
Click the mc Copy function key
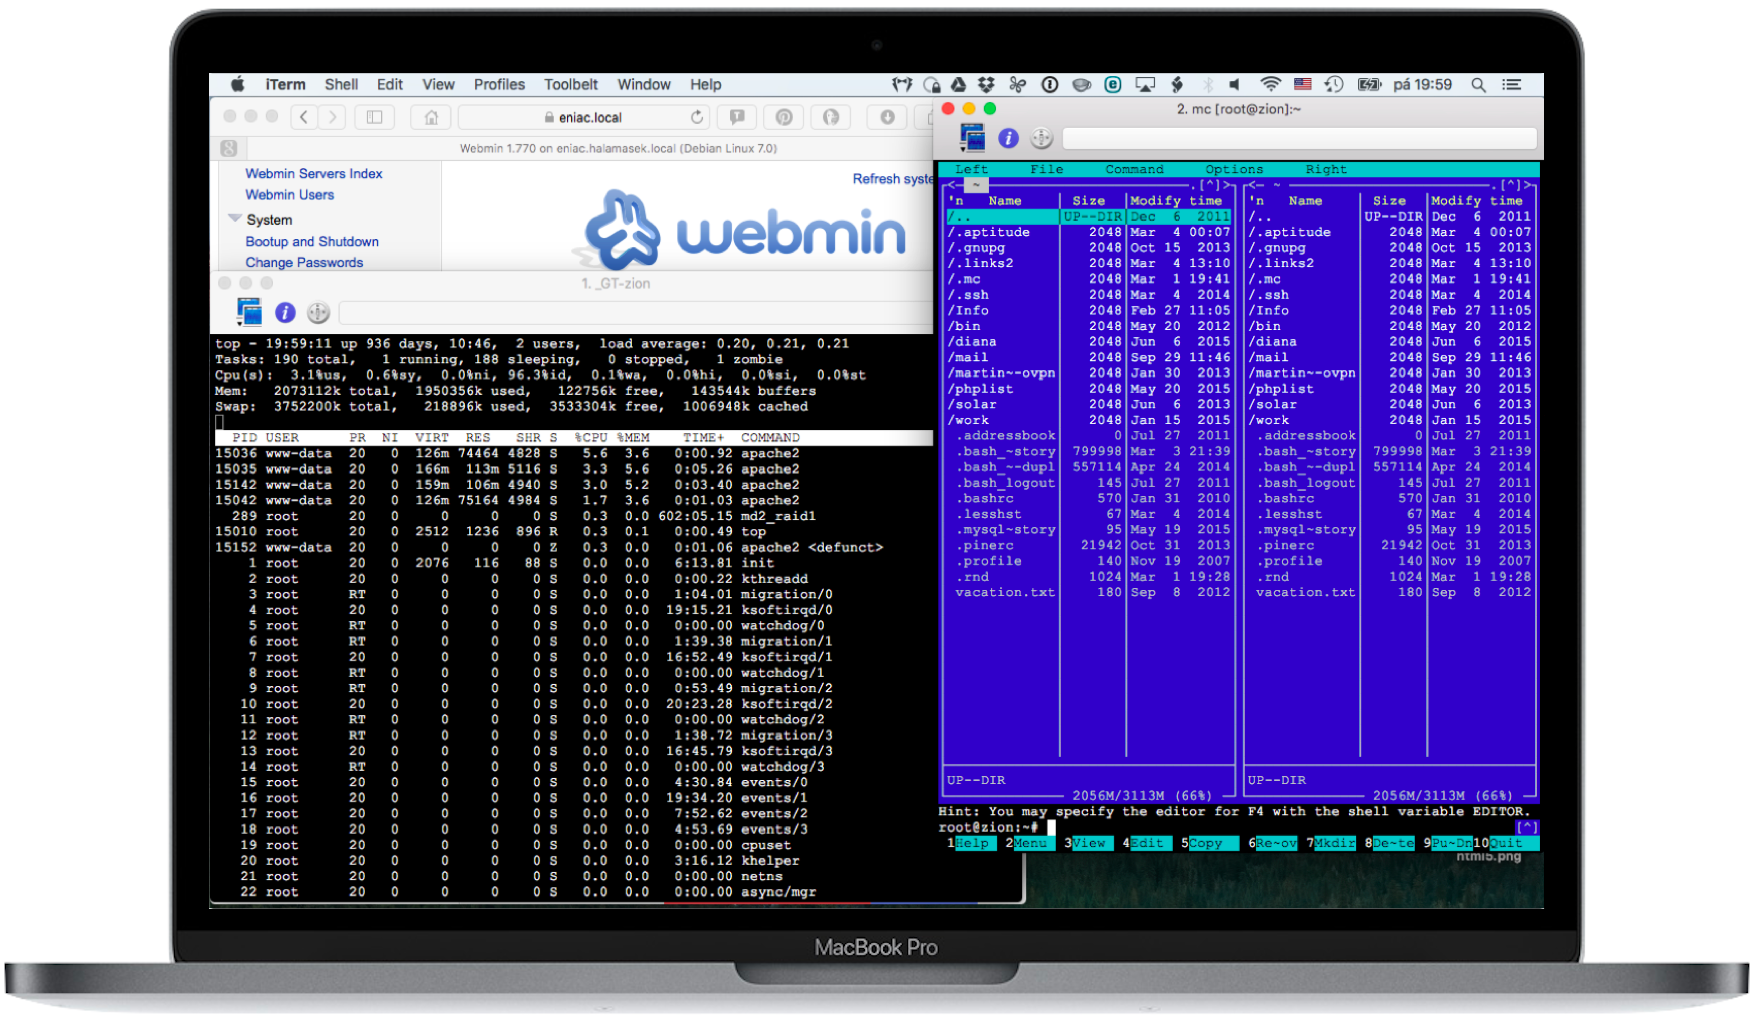[1209, 843]
